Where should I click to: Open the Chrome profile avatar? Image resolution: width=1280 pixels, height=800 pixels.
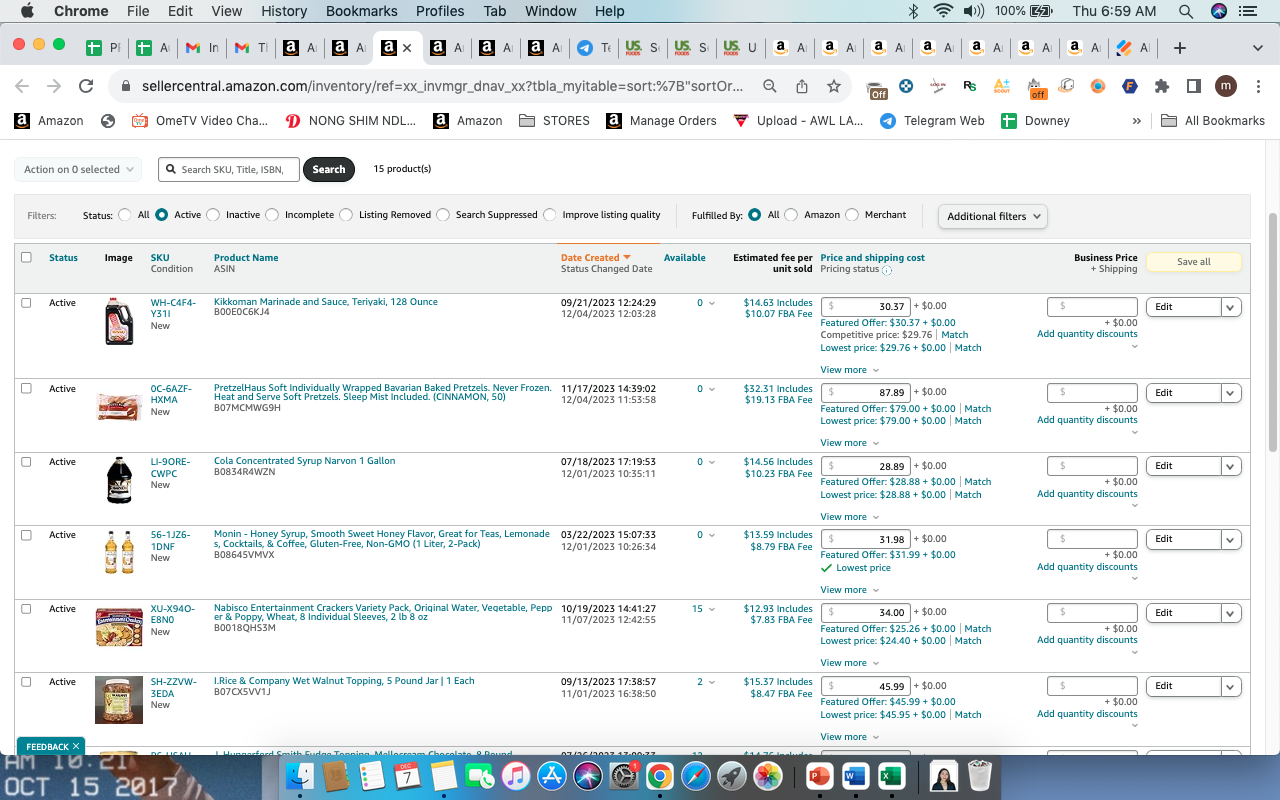pyautogui.click(x=1226, y=87)
